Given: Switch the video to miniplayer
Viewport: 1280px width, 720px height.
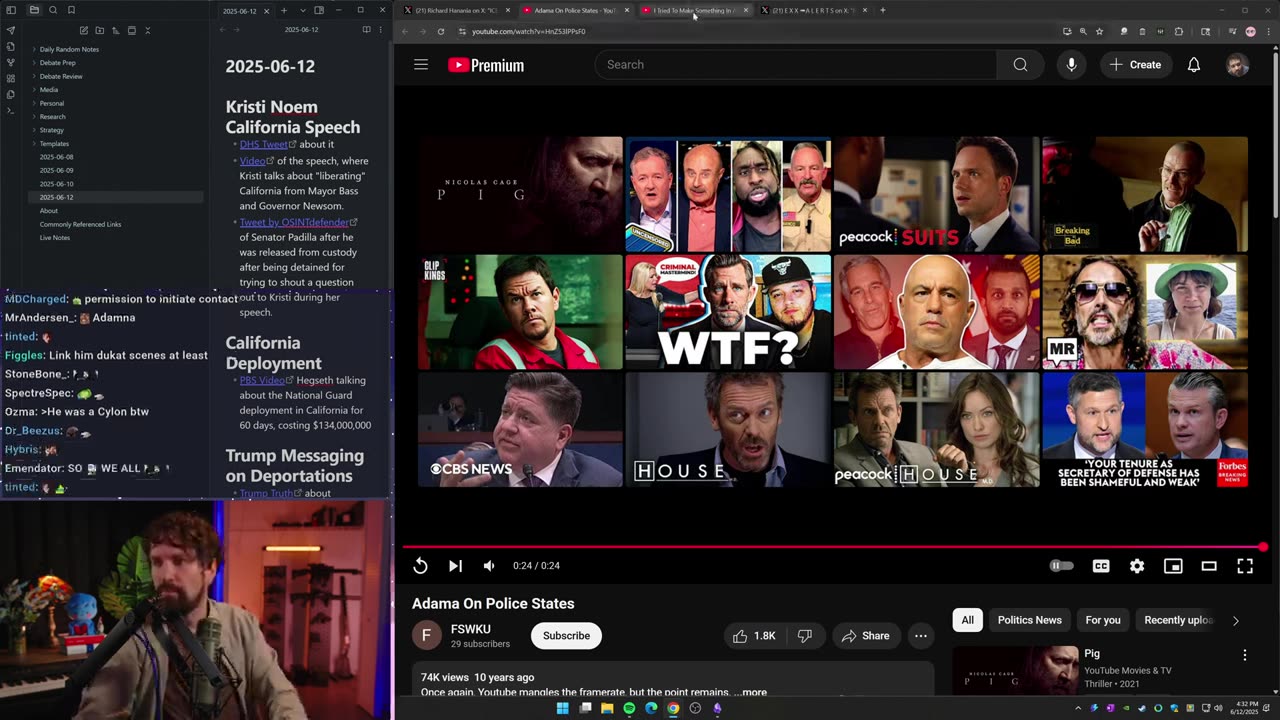Looking at the screenshot, I should pyautogui.click(x=1173, y=566).
